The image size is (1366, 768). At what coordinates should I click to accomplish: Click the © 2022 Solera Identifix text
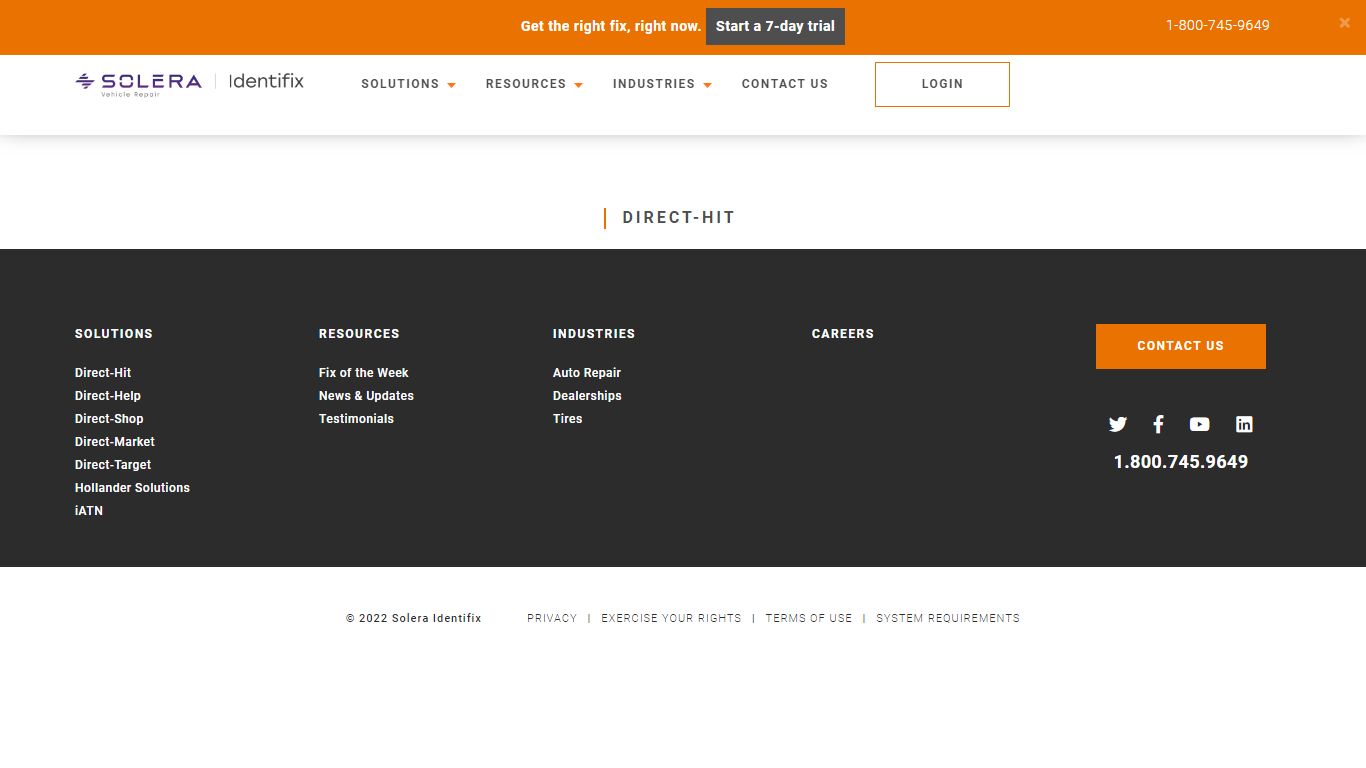pyautogui.click(x=414, y=619)
